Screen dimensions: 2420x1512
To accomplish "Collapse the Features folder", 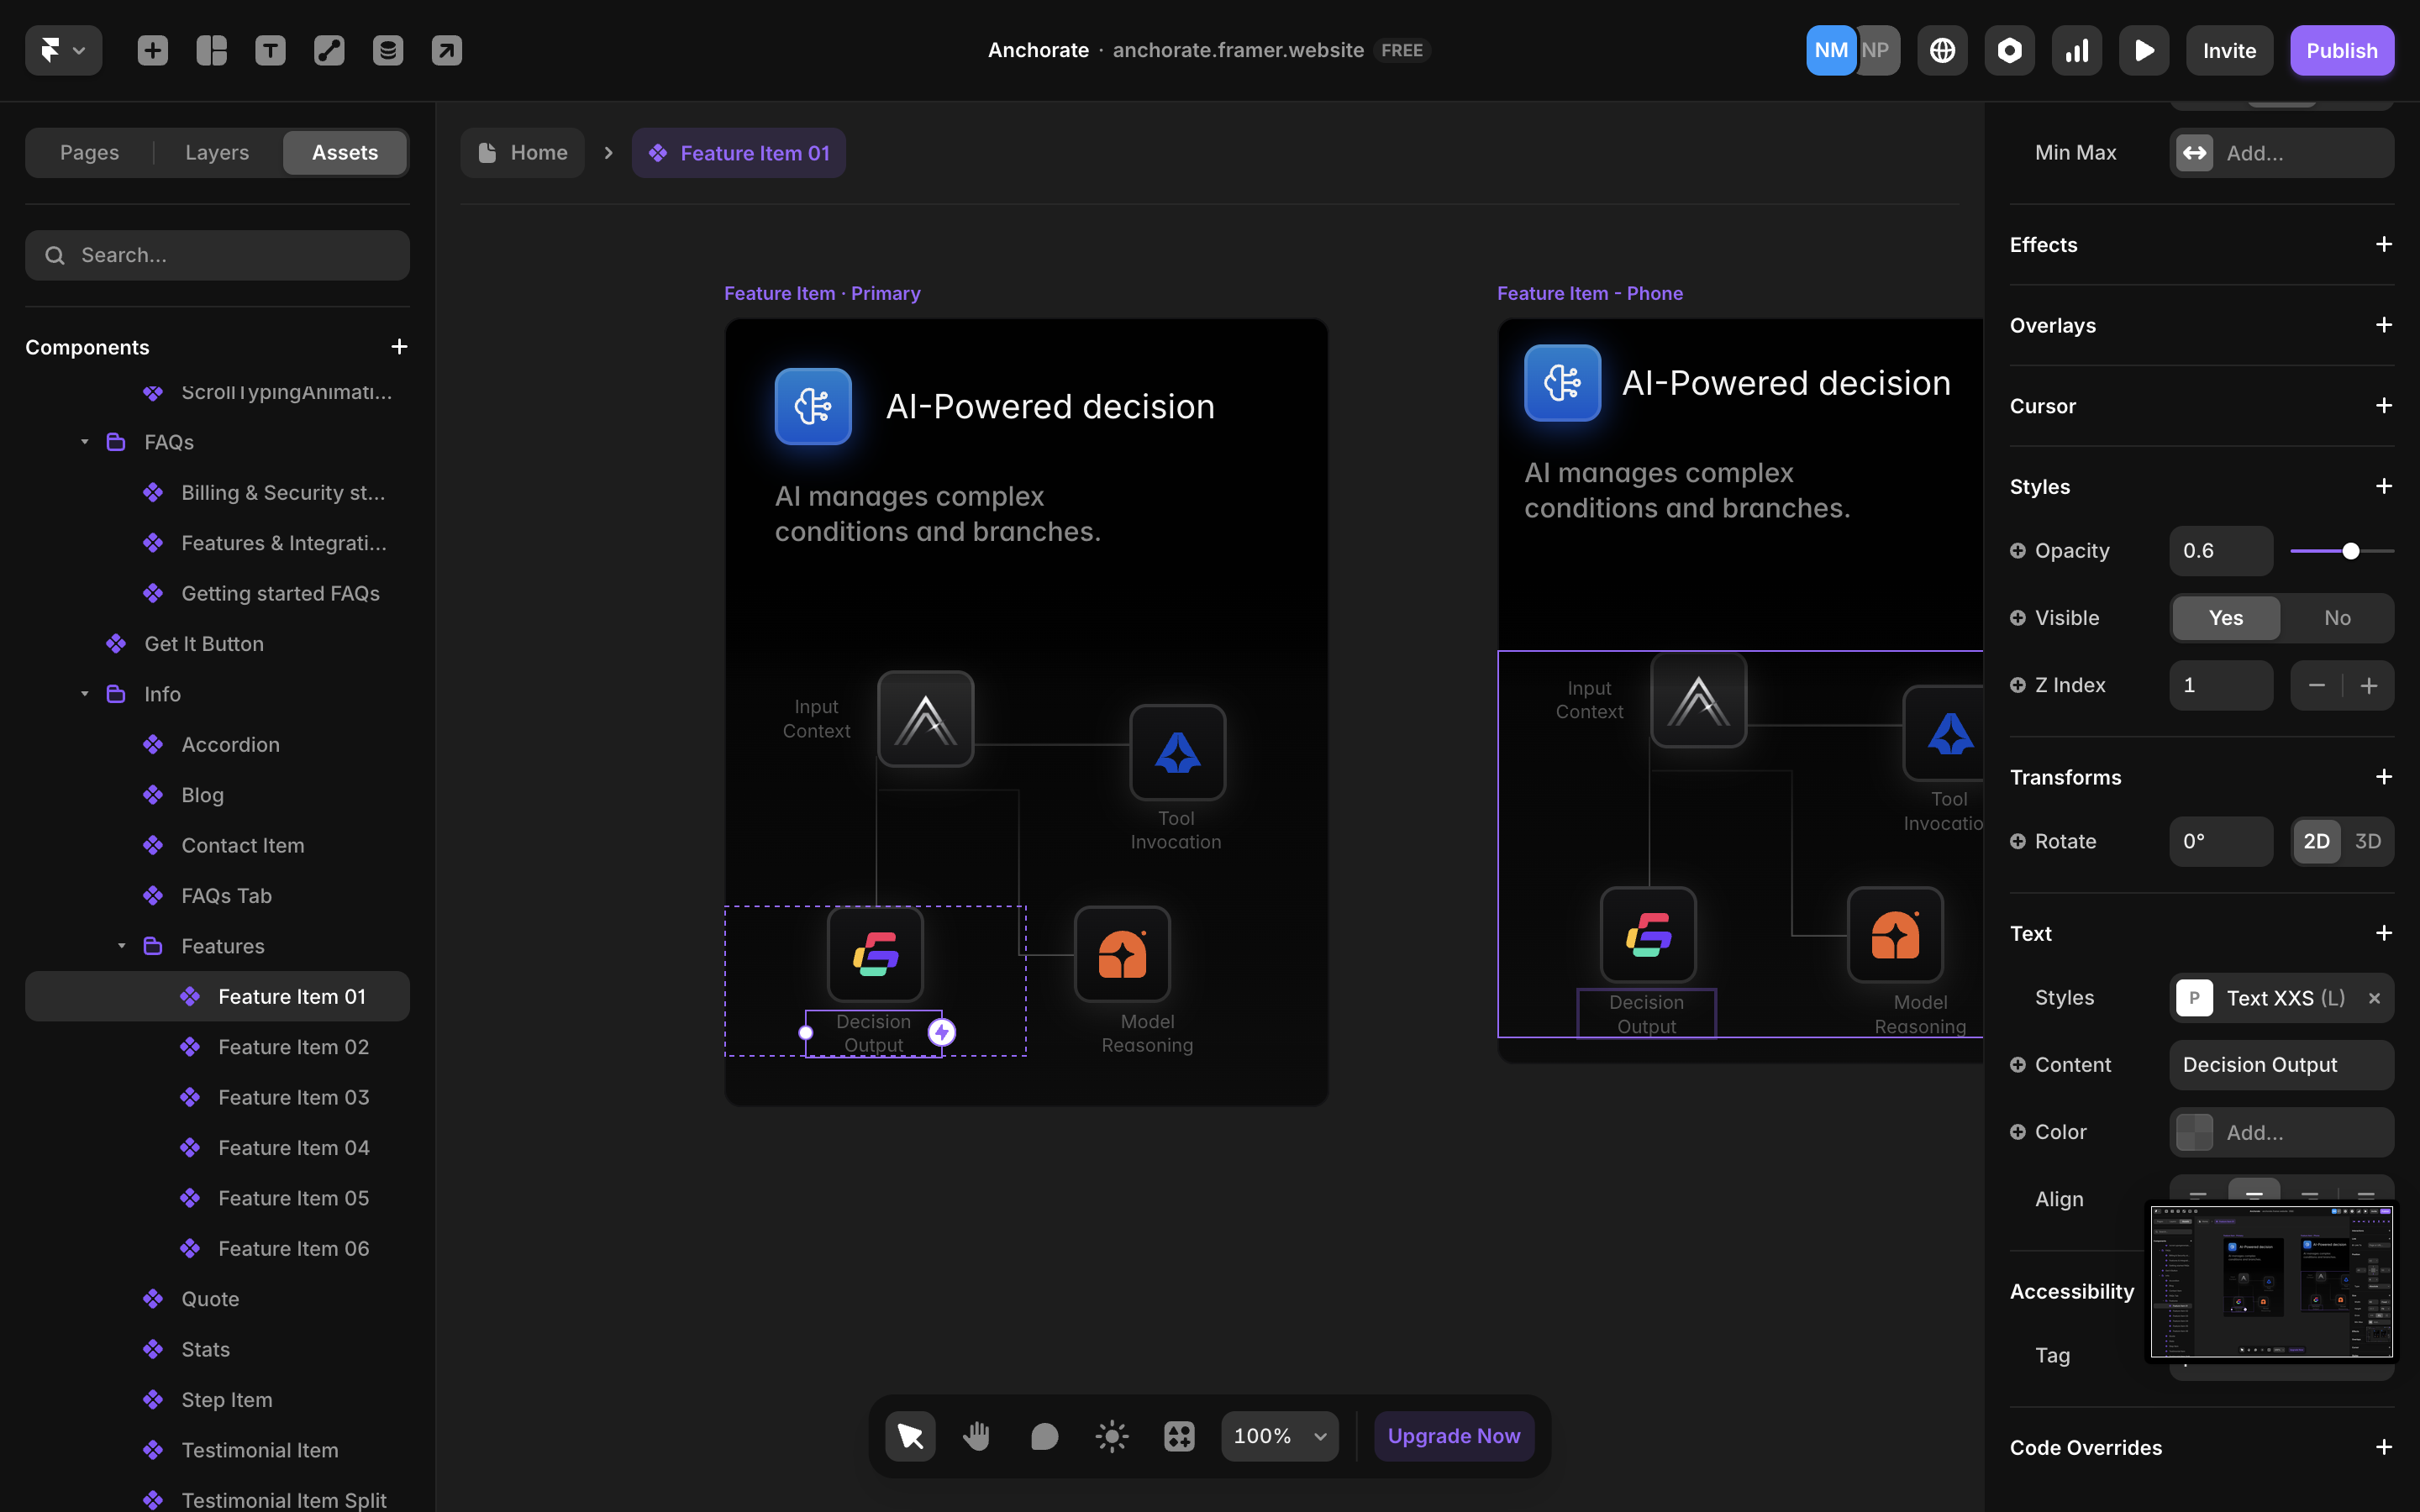I will pyautogui.click(x=121, y=946).
